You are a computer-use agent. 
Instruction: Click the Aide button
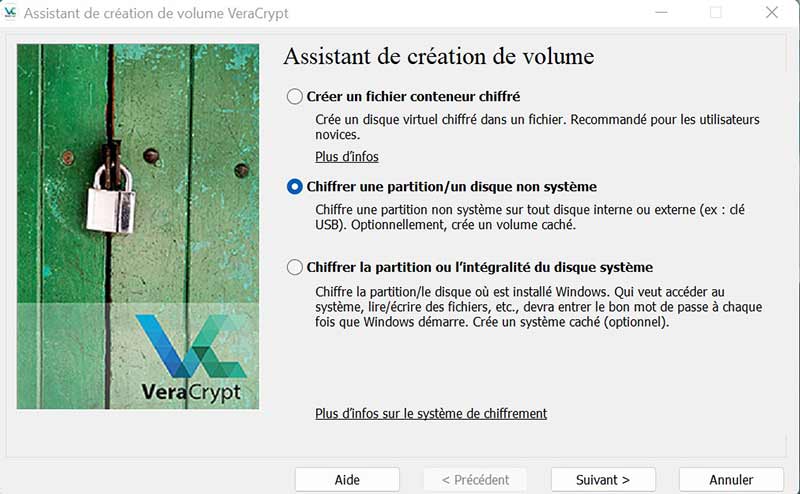coord(347,480)
